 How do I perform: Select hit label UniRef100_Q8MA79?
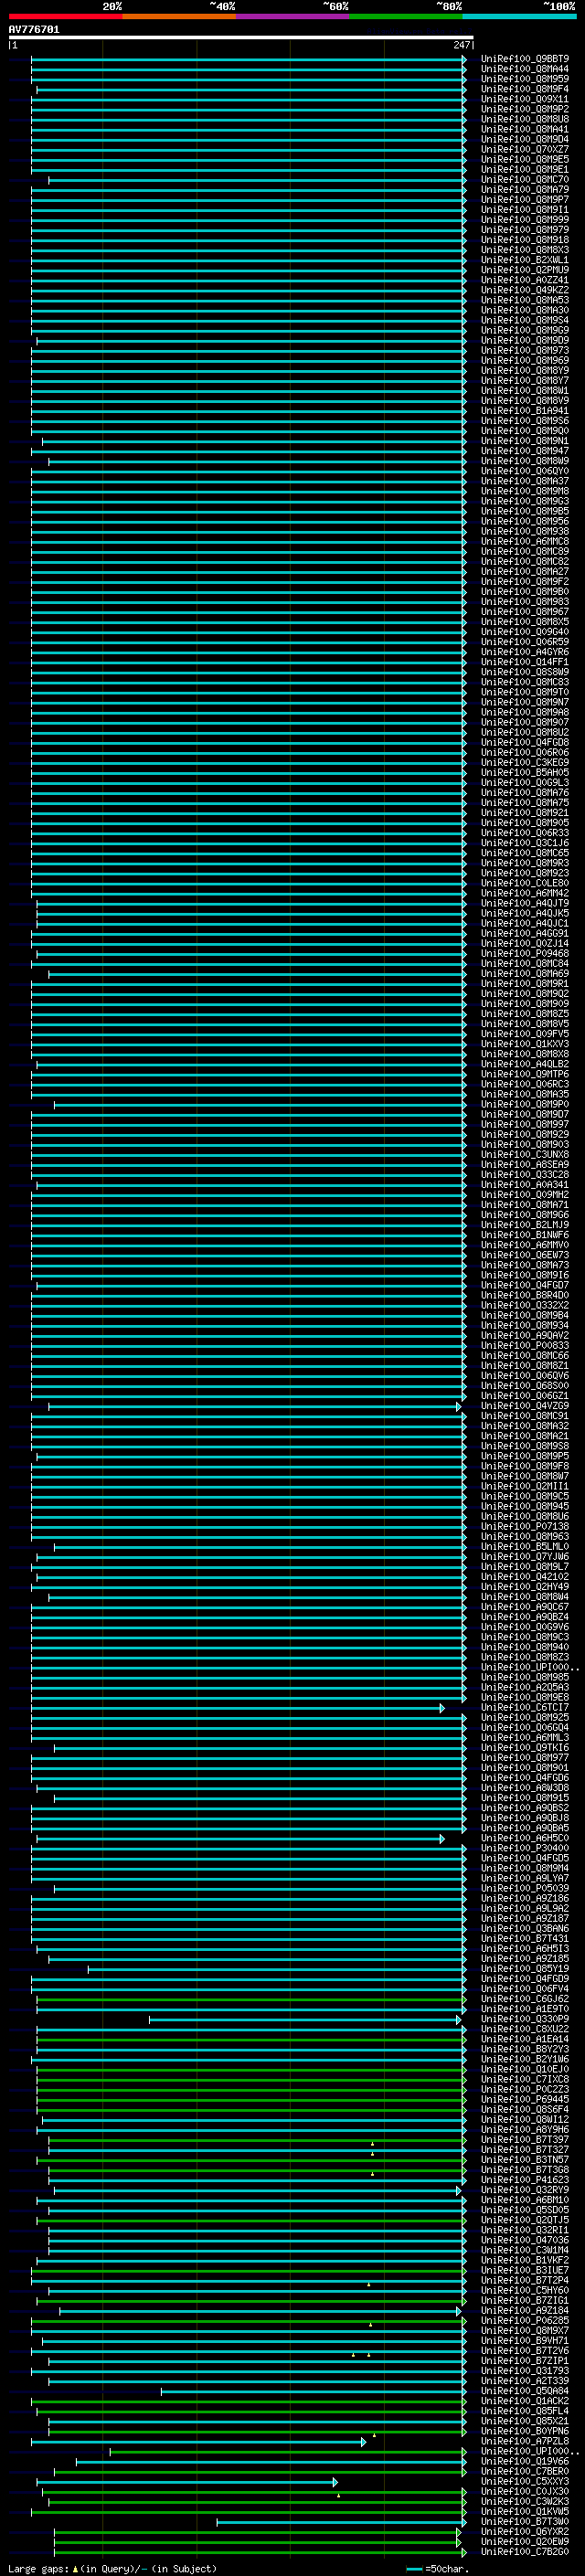coord(525,190)
